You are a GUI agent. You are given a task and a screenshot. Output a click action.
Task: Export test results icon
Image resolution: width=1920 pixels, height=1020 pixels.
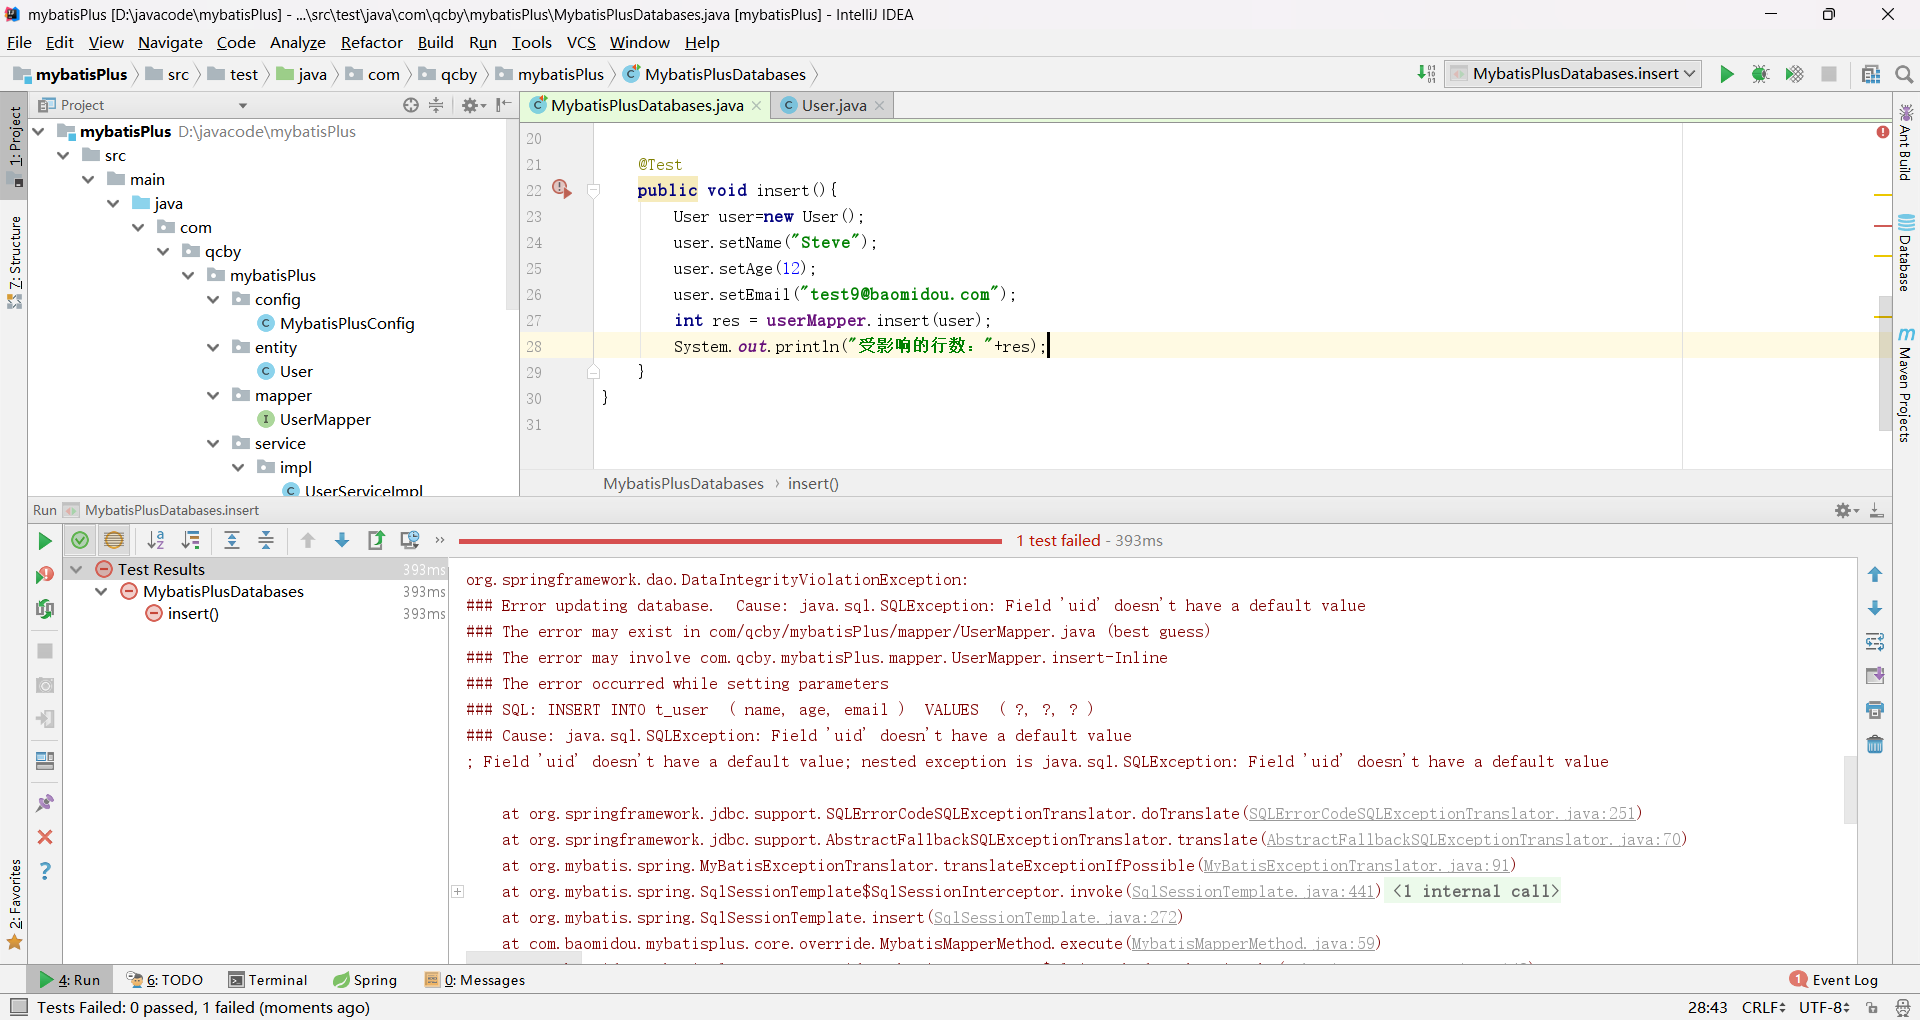click(x=376, y=540)
